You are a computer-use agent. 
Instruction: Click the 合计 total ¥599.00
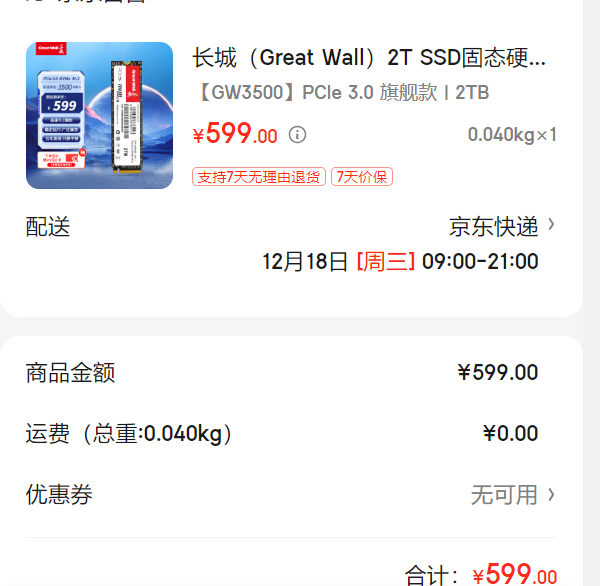[x=514, y=574]
